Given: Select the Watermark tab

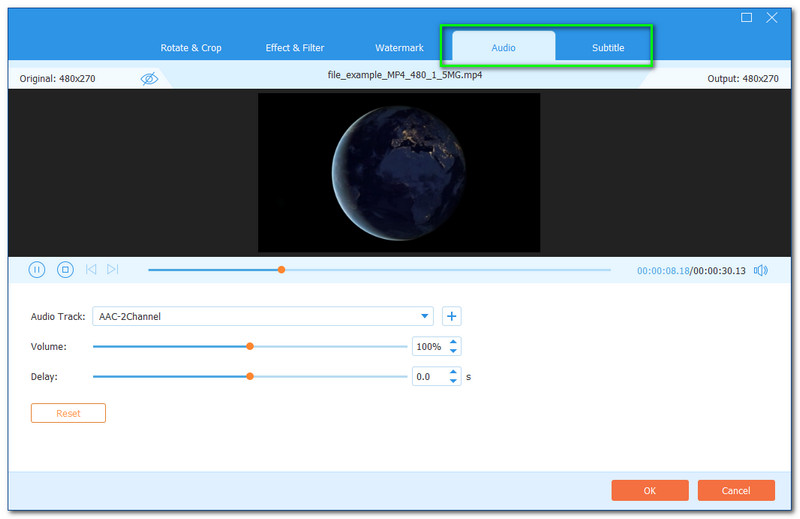Looking at the screenshot, I should 399,48.
